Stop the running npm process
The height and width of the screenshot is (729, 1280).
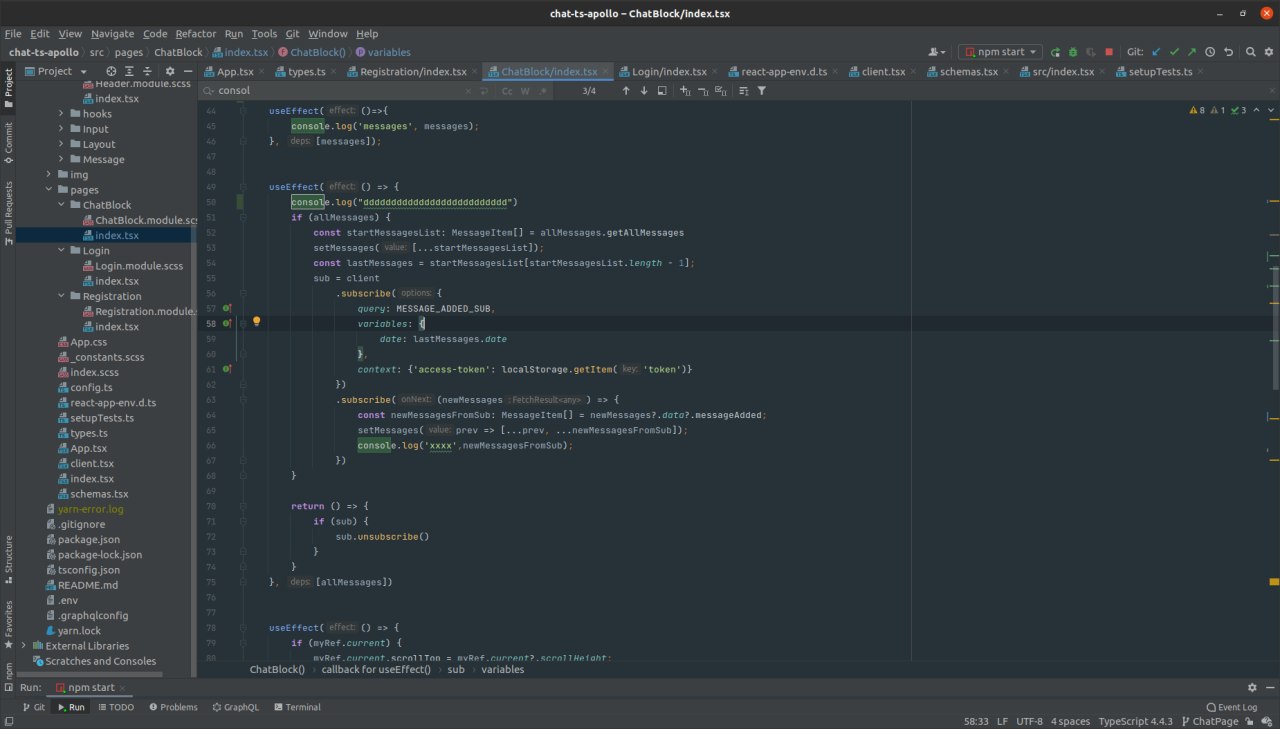coord(1108,52)
